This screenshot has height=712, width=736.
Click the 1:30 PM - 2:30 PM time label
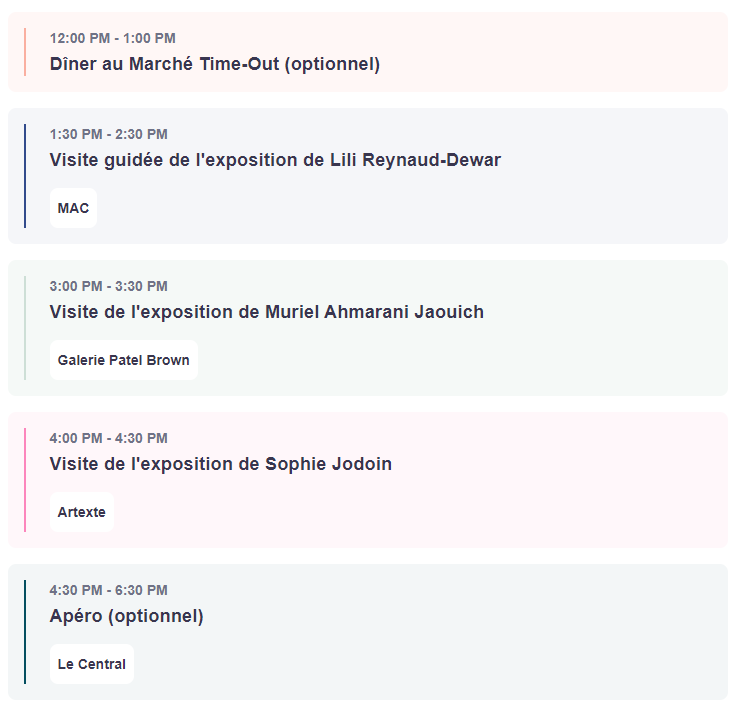[x=108, y=134]
